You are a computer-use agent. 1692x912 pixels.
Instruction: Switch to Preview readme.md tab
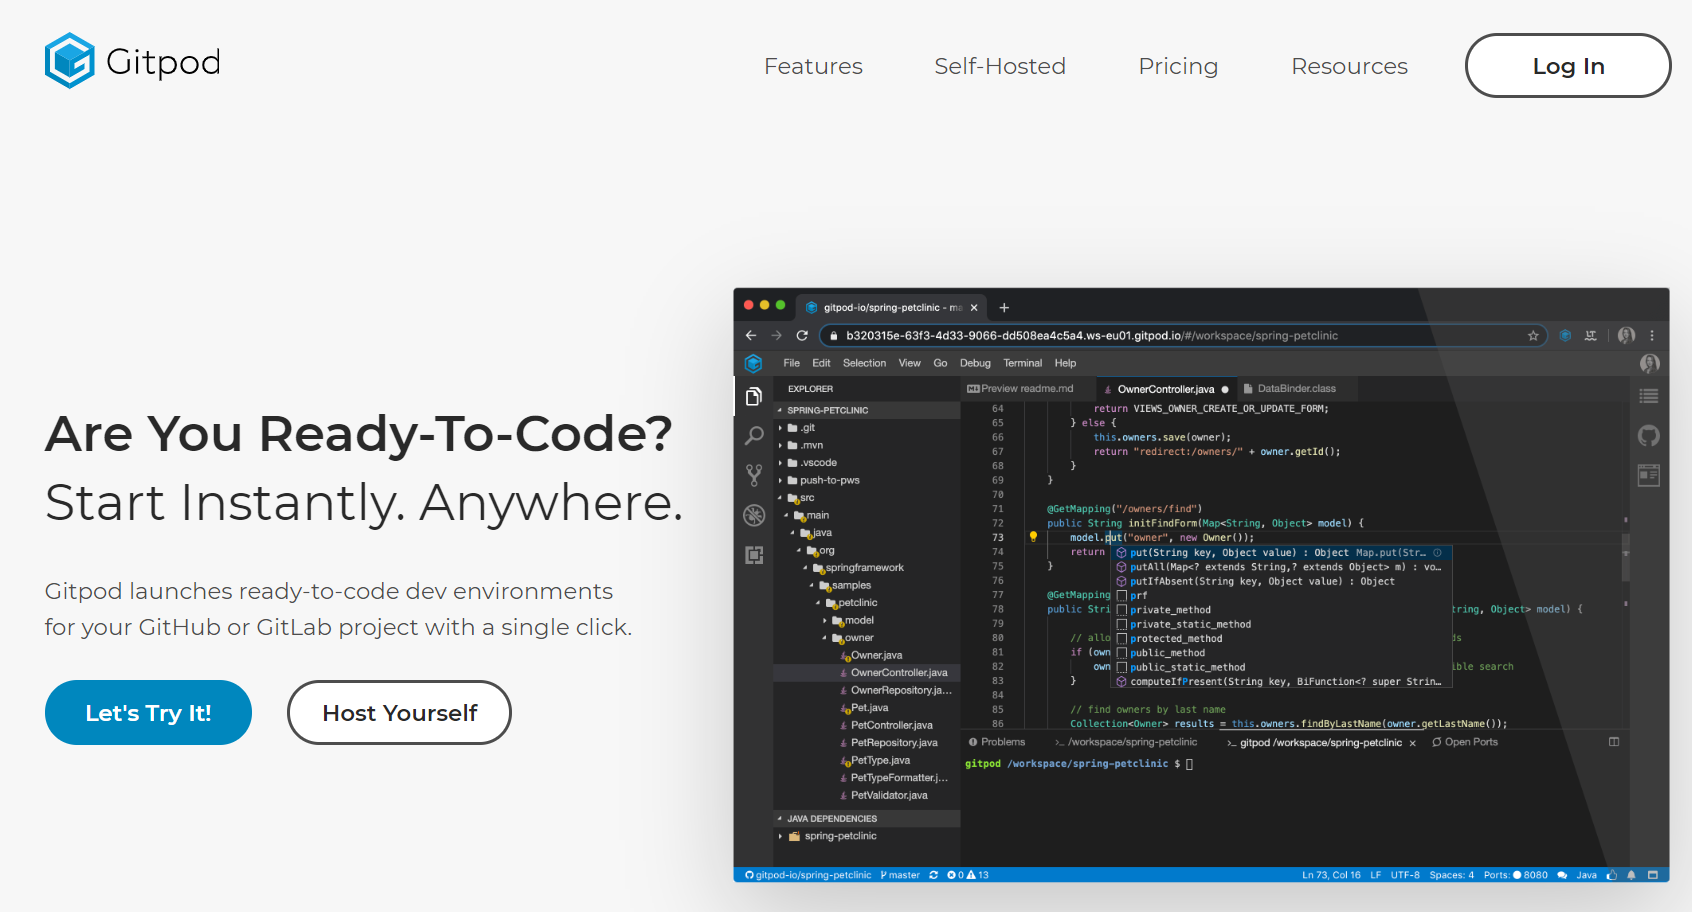[x=1026, y=389]
